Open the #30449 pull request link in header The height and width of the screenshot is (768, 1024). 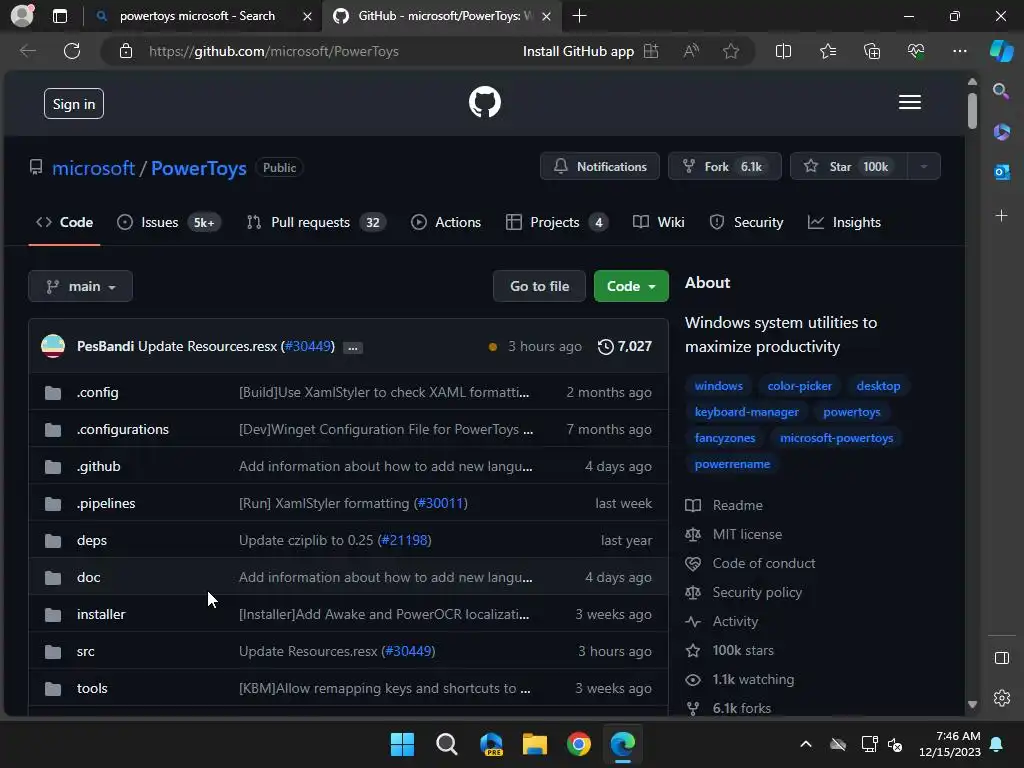[x=310, y=346]
